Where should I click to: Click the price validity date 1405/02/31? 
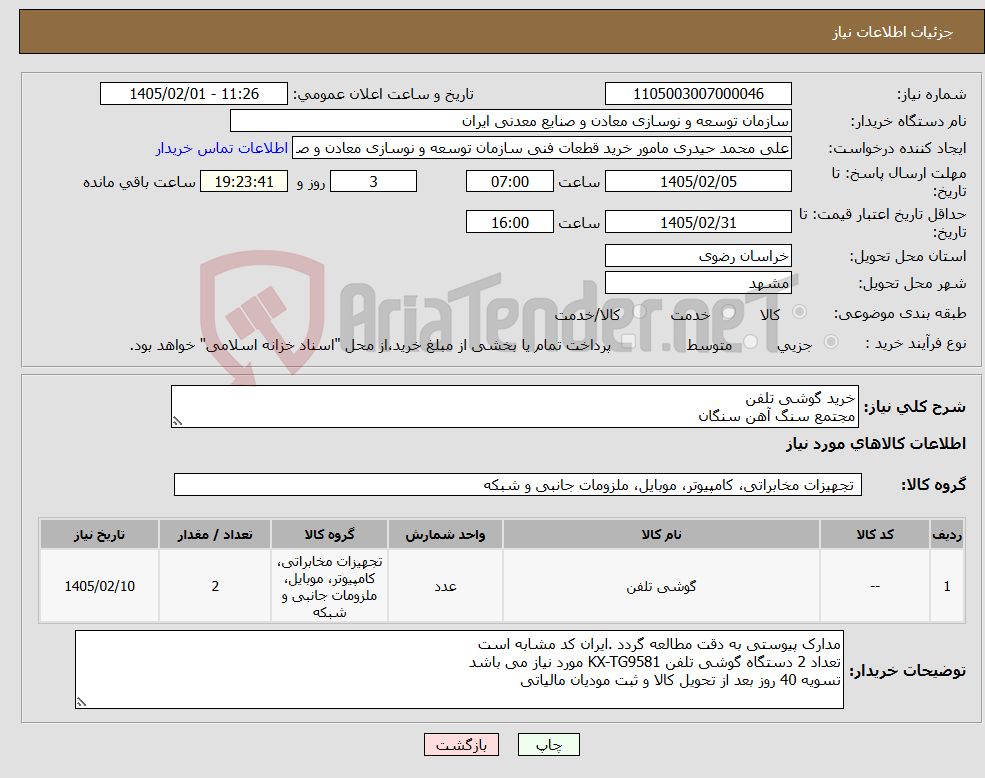point(698,222)
